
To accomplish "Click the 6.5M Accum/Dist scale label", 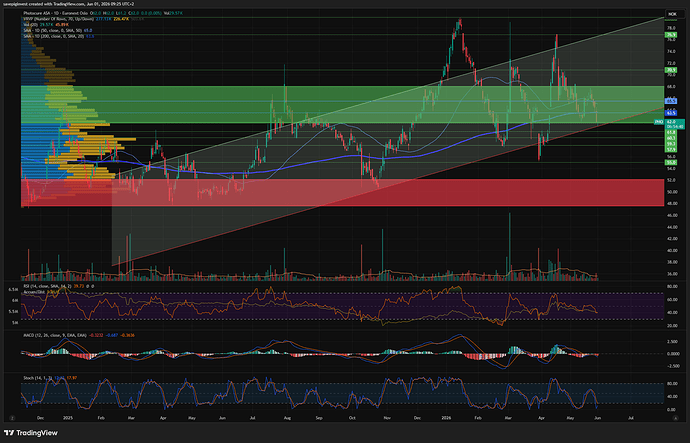I will coord(15,289).
